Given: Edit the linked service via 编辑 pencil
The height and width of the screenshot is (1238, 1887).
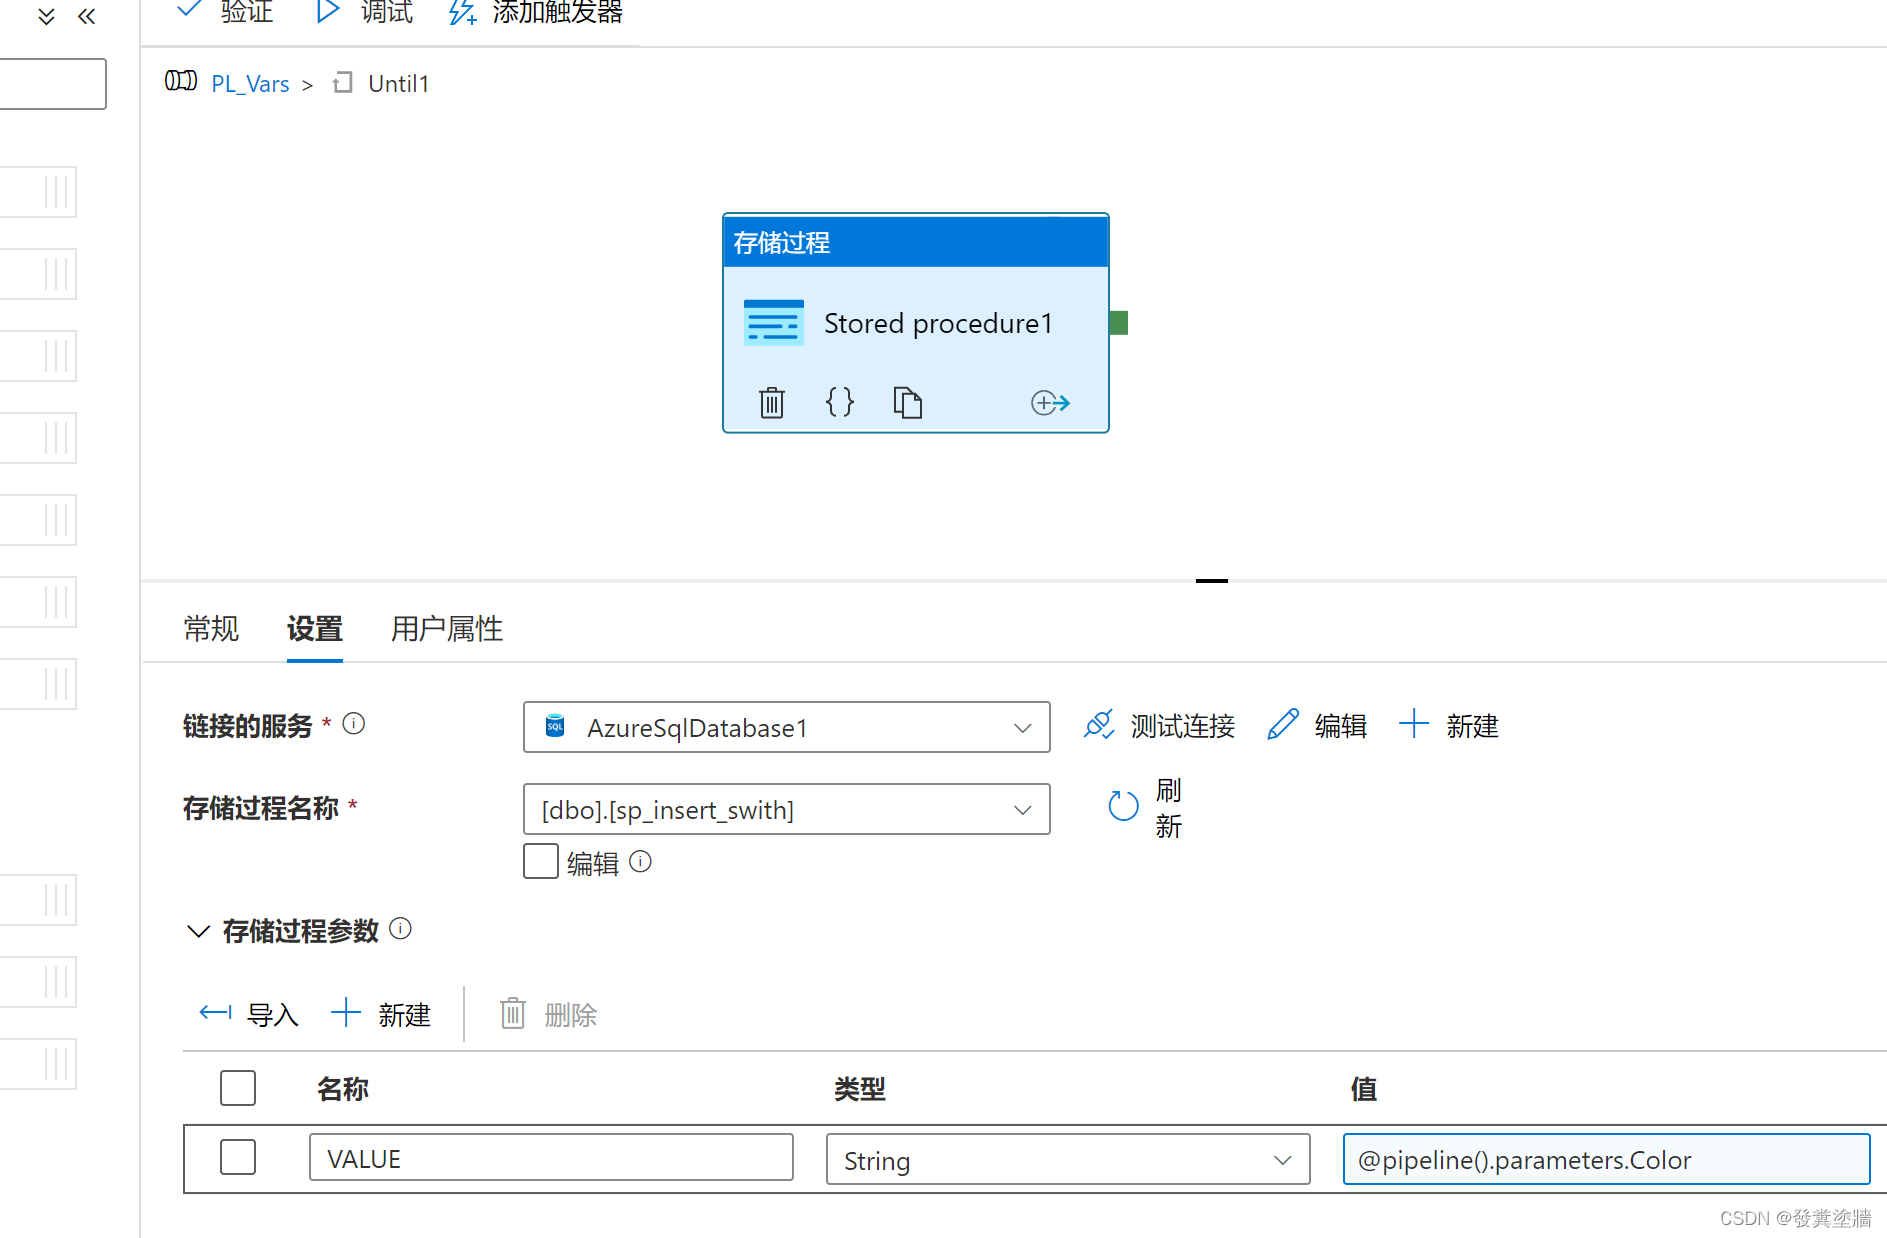Looking at the screenshot, I should coord(1317,726).
